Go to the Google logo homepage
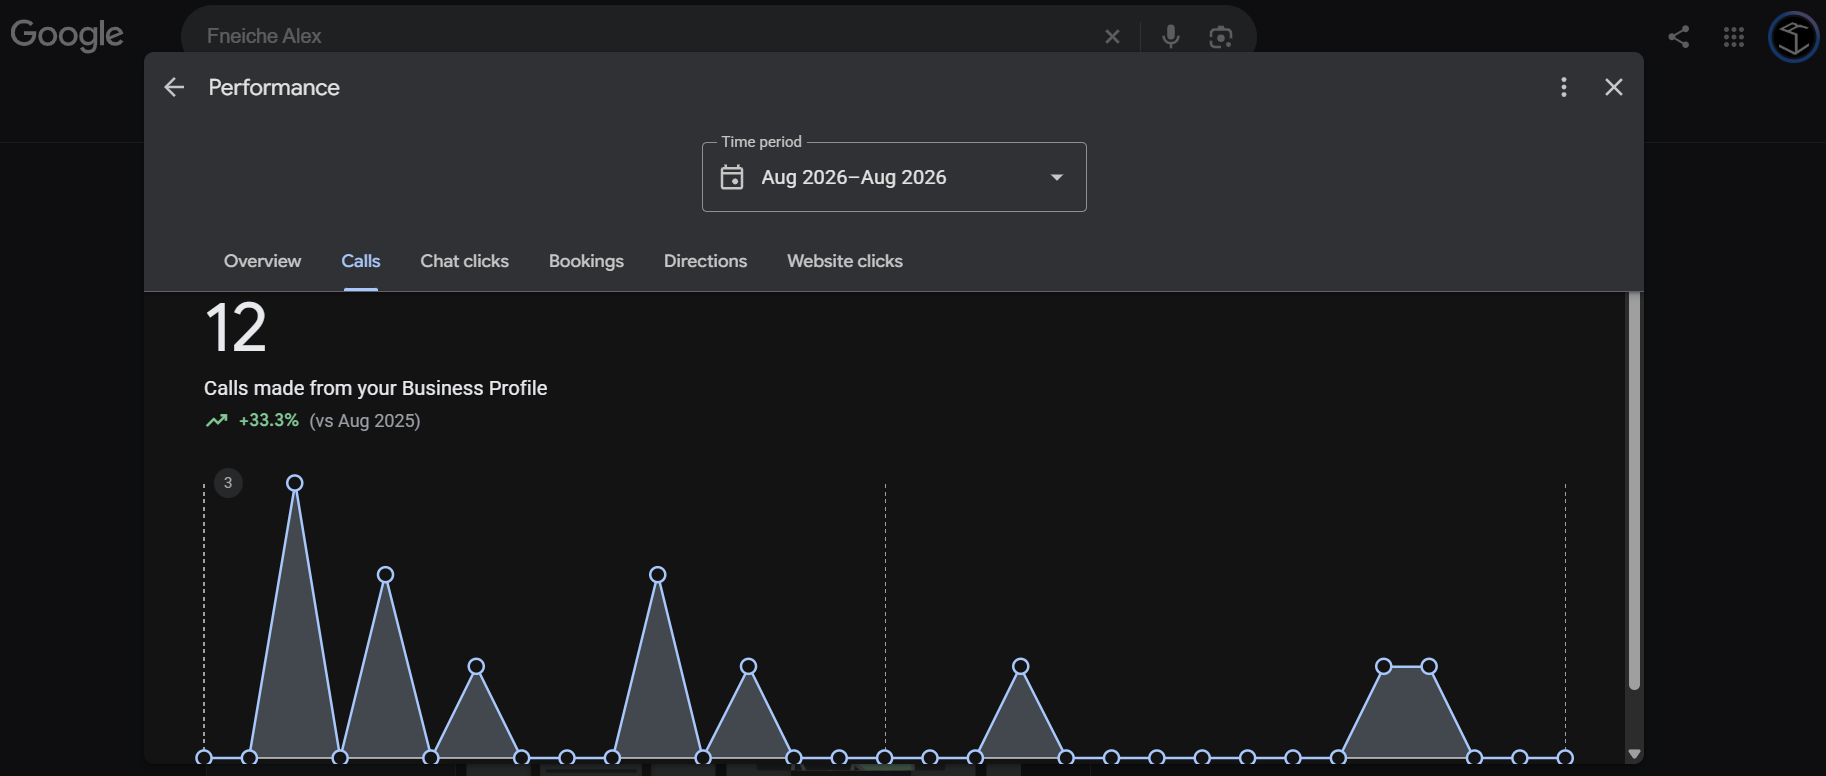1826x776 pixels. click(x=67, y=35)
